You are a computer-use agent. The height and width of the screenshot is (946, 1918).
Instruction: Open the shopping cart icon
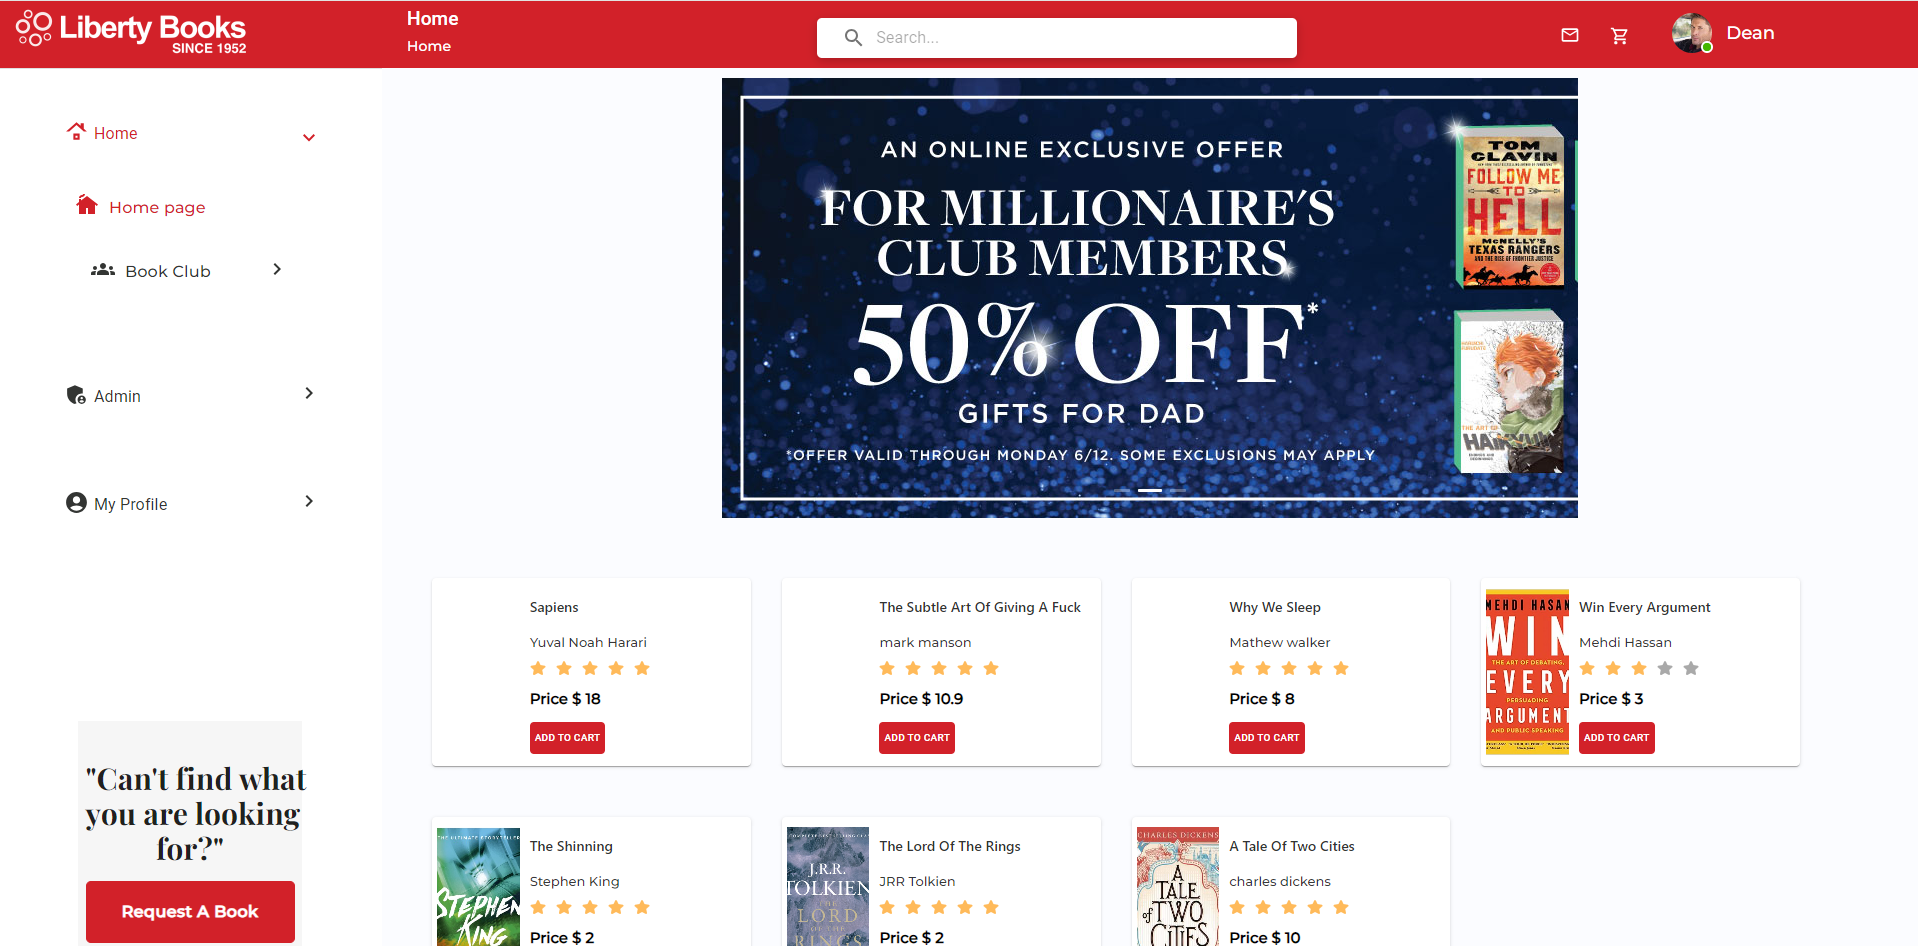point(1620,36)
